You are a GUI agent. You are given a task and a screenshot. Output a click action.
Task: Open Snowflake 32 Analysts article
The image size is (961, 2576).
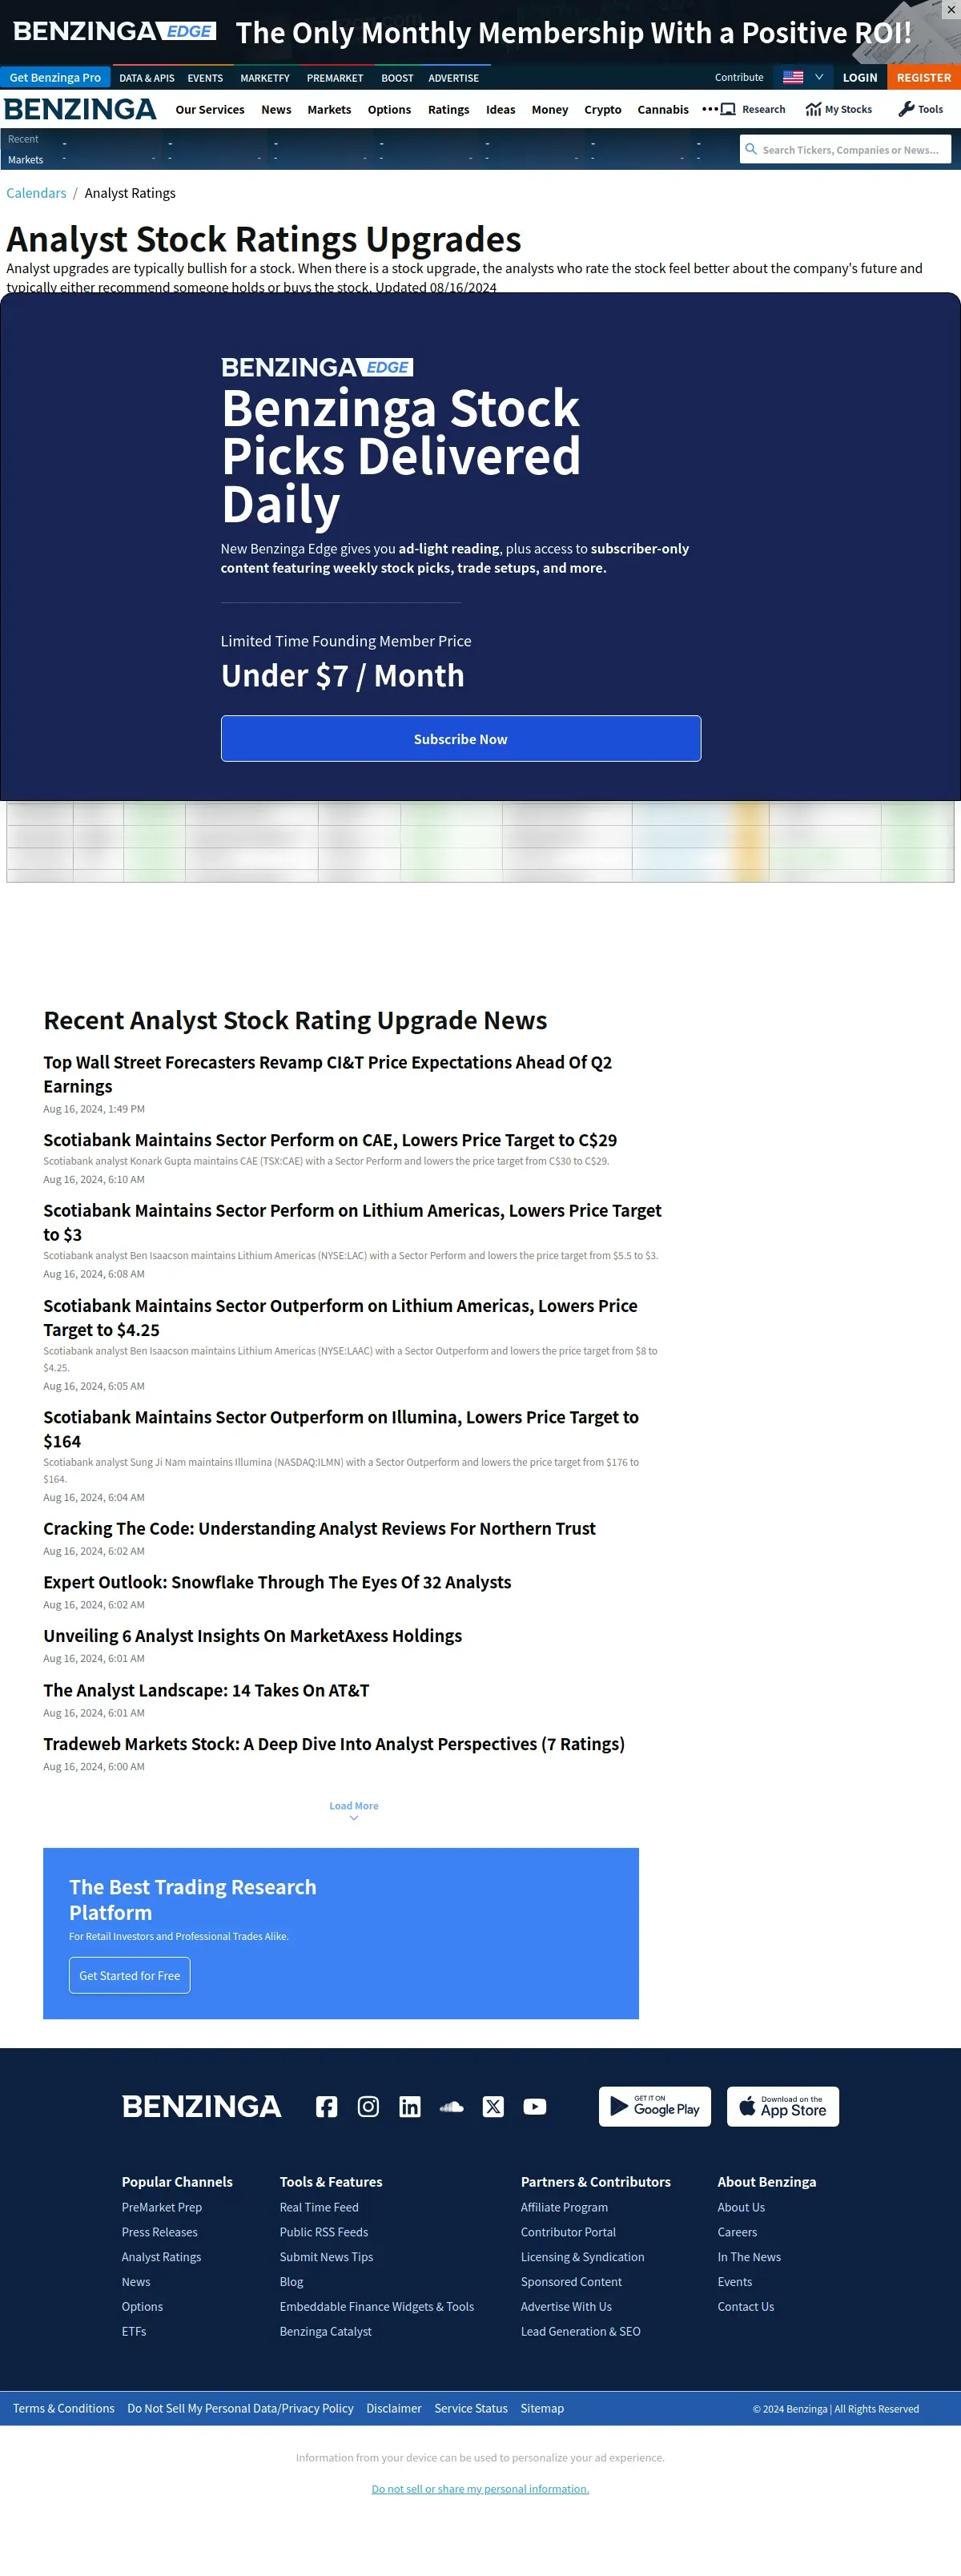tap(277, 1582)
